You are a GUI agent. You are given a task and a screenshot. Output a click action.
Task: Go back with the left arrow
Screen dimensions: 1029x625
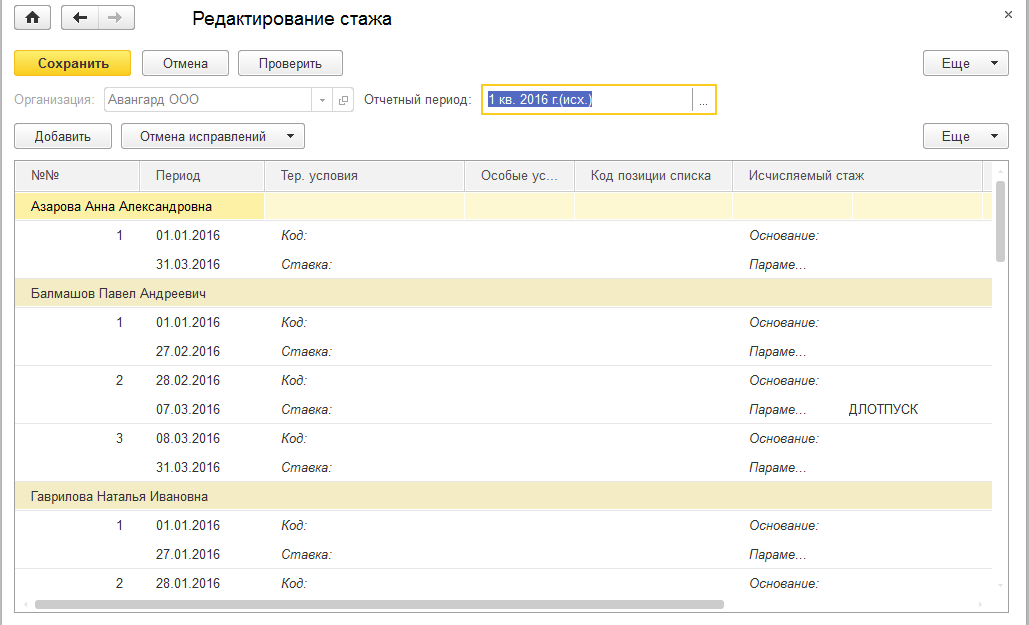point(80,18)
